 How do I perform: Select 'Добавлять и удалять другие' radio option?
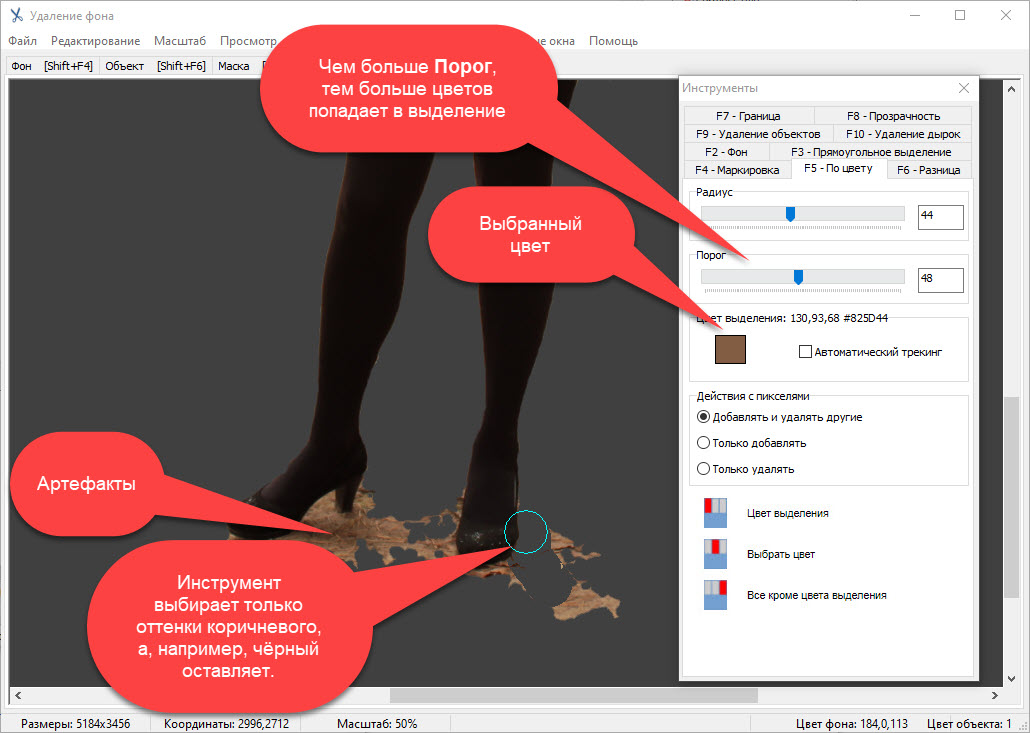703,417
